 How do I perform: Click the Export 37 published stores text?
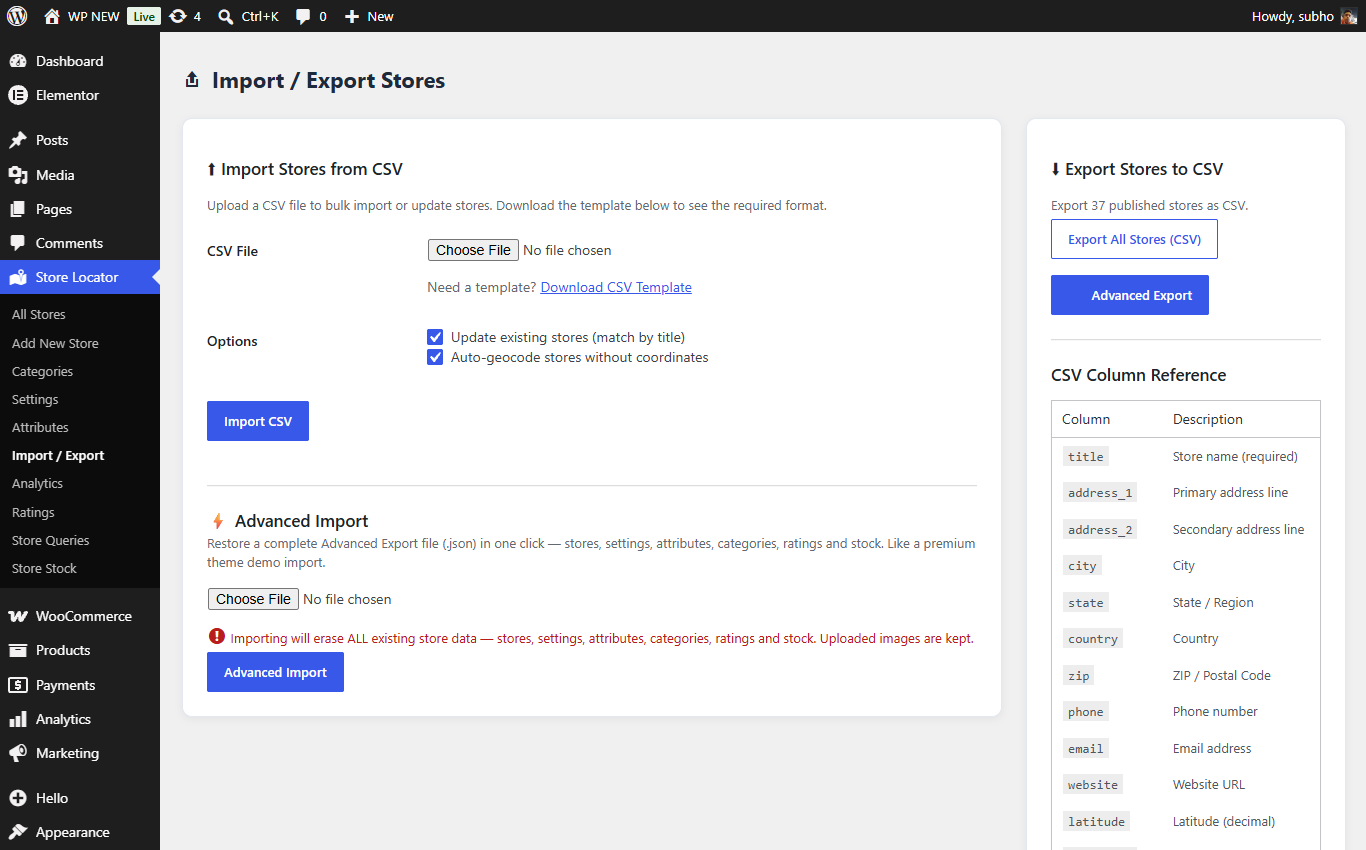(1150, 206)
